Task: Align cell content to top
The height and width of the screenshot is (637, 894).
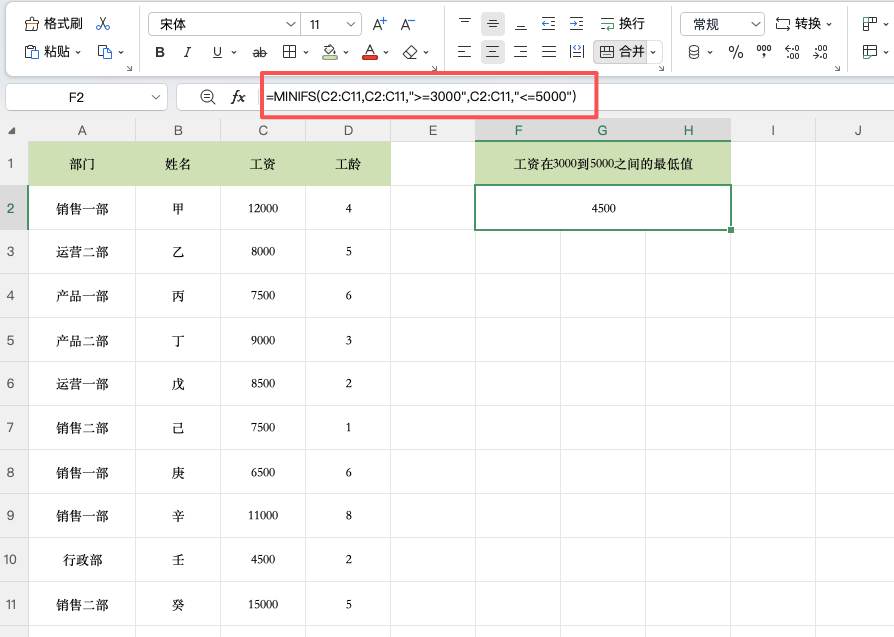Action: click(x=465, y=23)
